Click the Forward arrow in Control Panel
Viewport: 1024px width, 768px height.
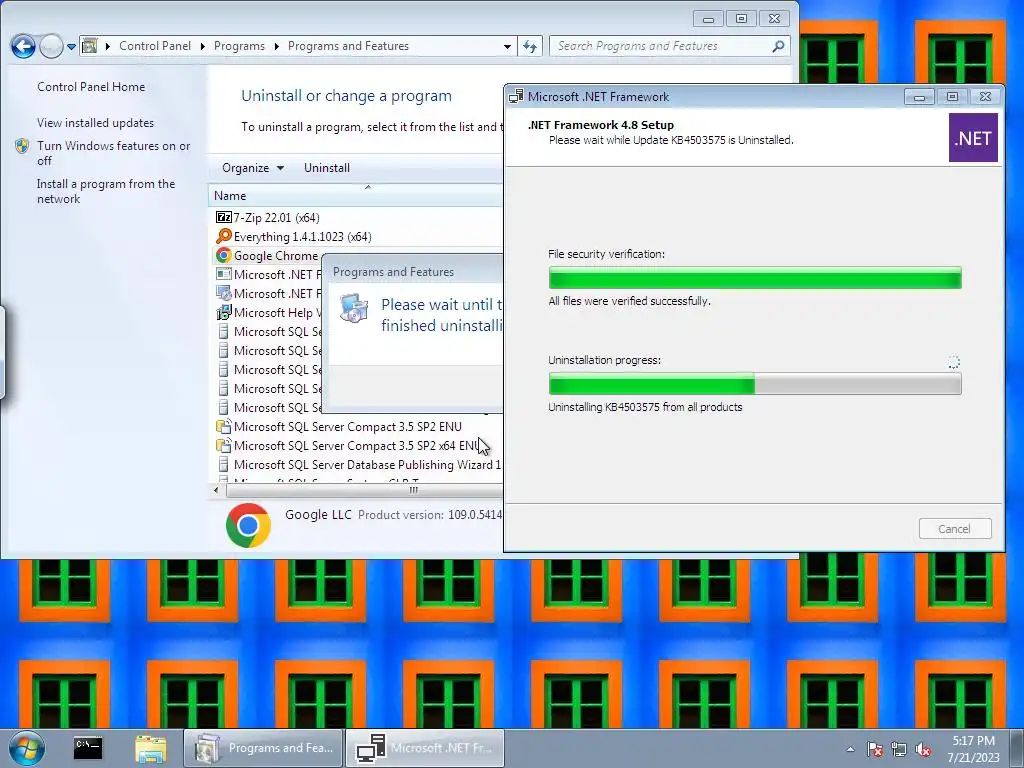tap(51, 46)
